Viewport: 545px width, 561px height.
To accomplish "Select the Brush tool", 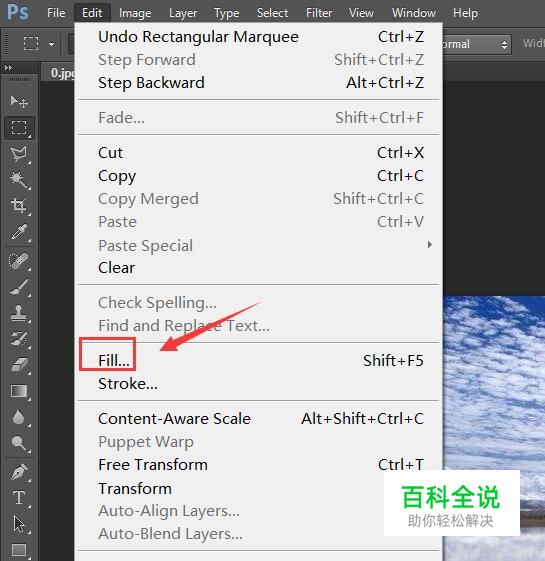I will (x=19, y=287).
